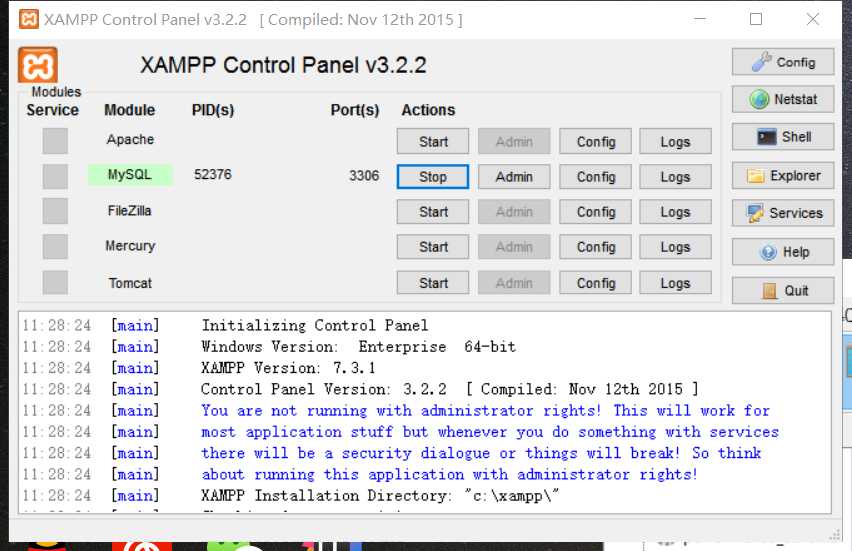Click the Mercury module name
Viewport: 852px width, 551px height.
click(130, 246)
